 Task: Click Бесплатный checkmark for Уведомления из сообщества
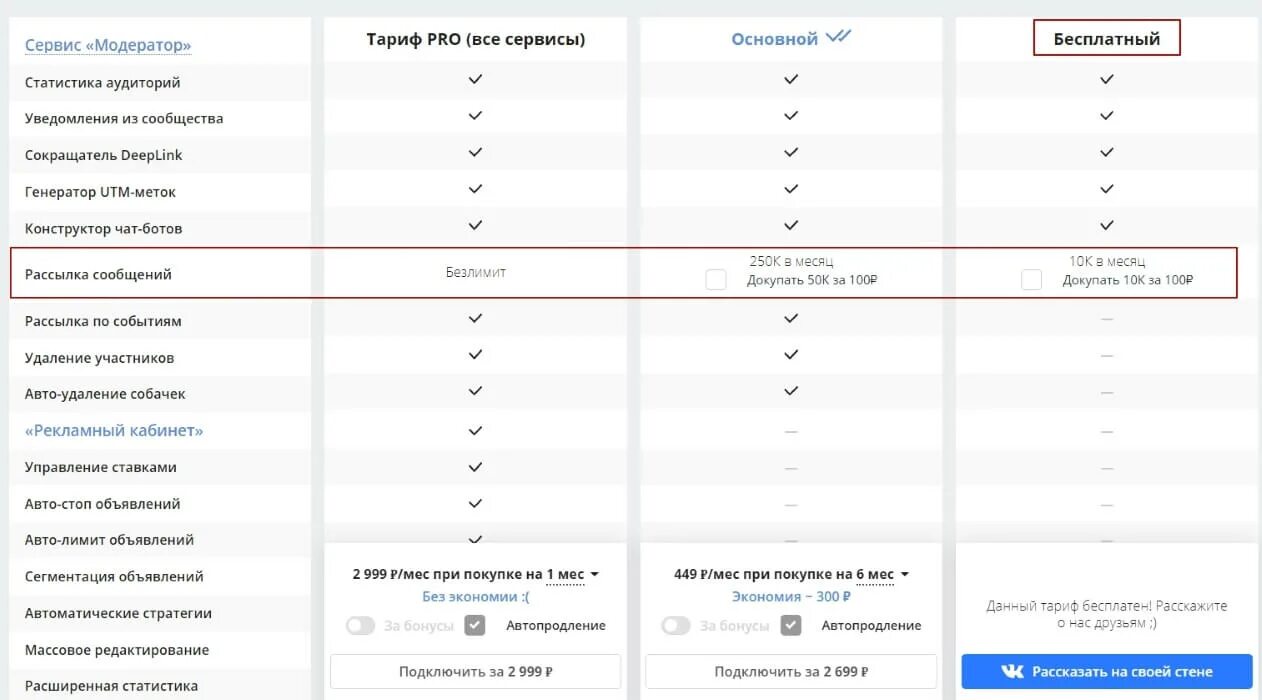pos(1106,116)
